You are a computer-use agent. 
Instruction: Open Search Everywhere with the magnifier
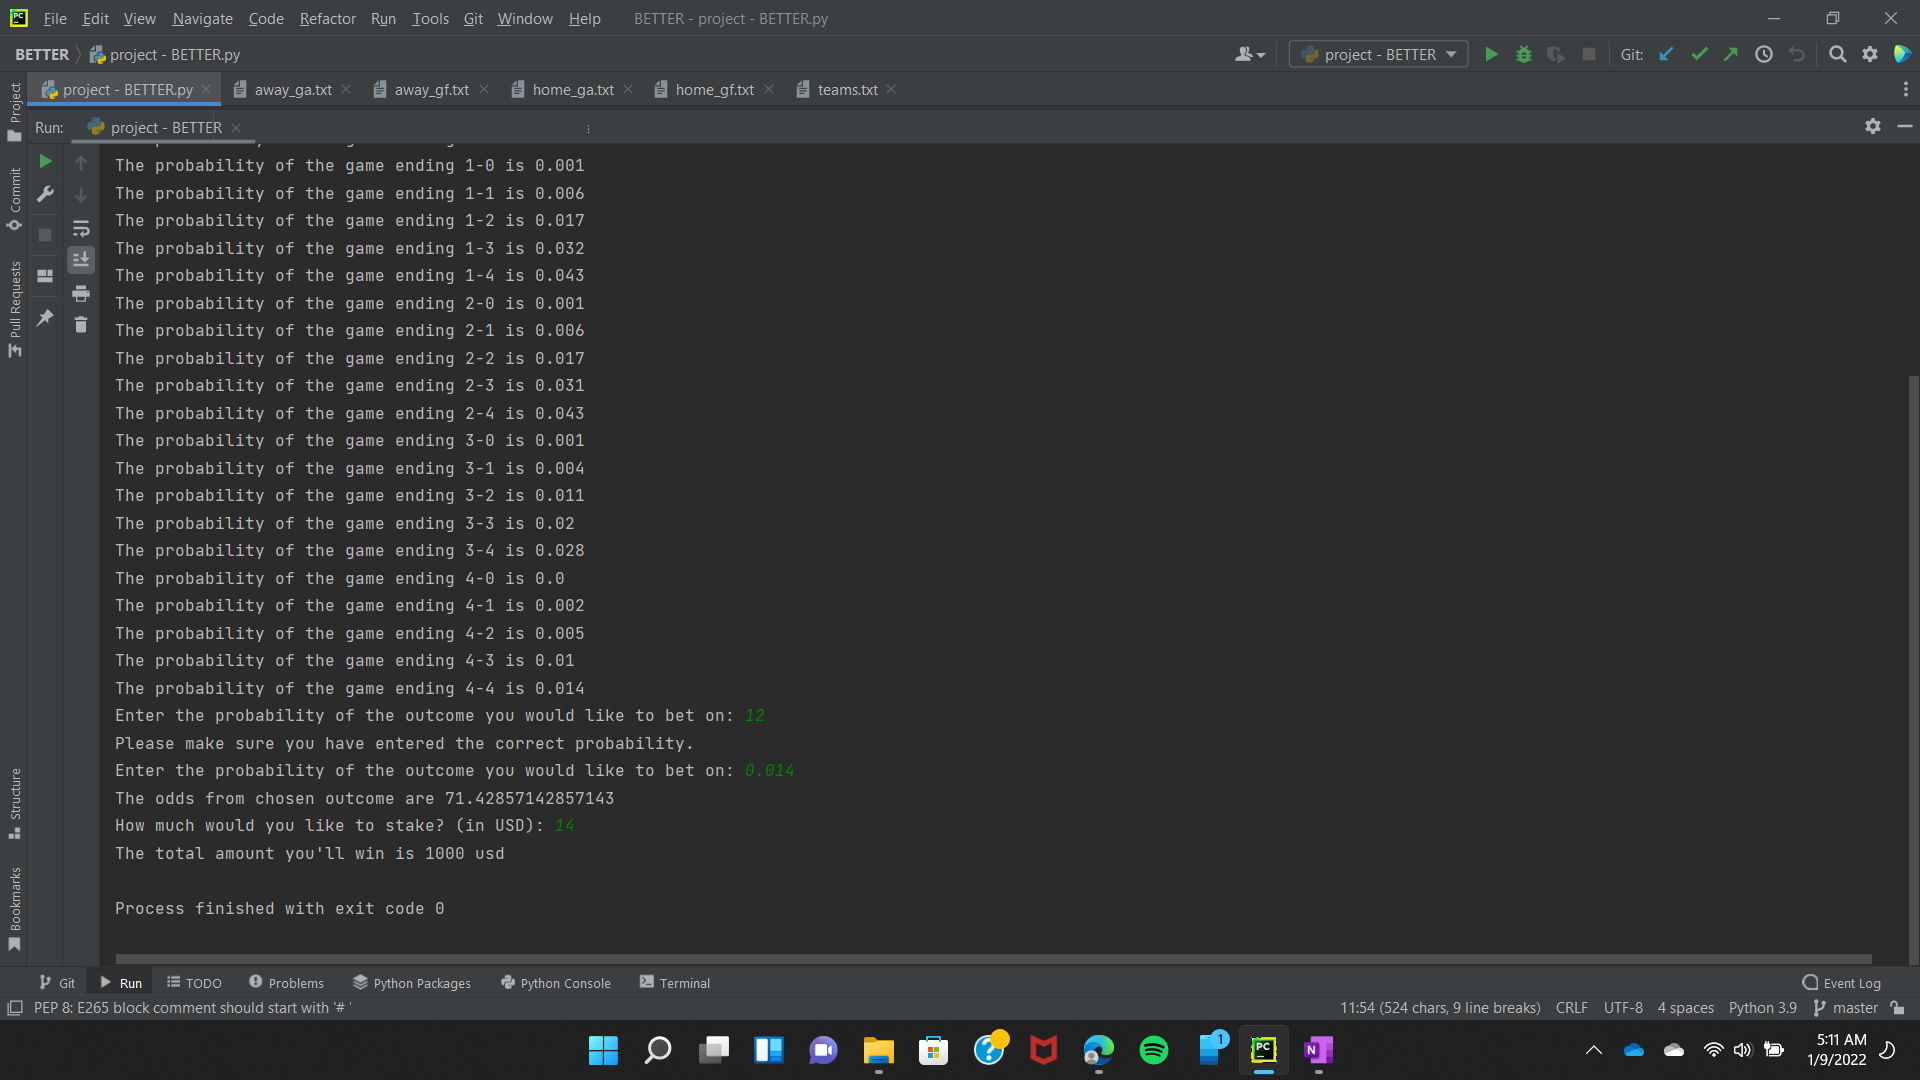click(1838, 54)
